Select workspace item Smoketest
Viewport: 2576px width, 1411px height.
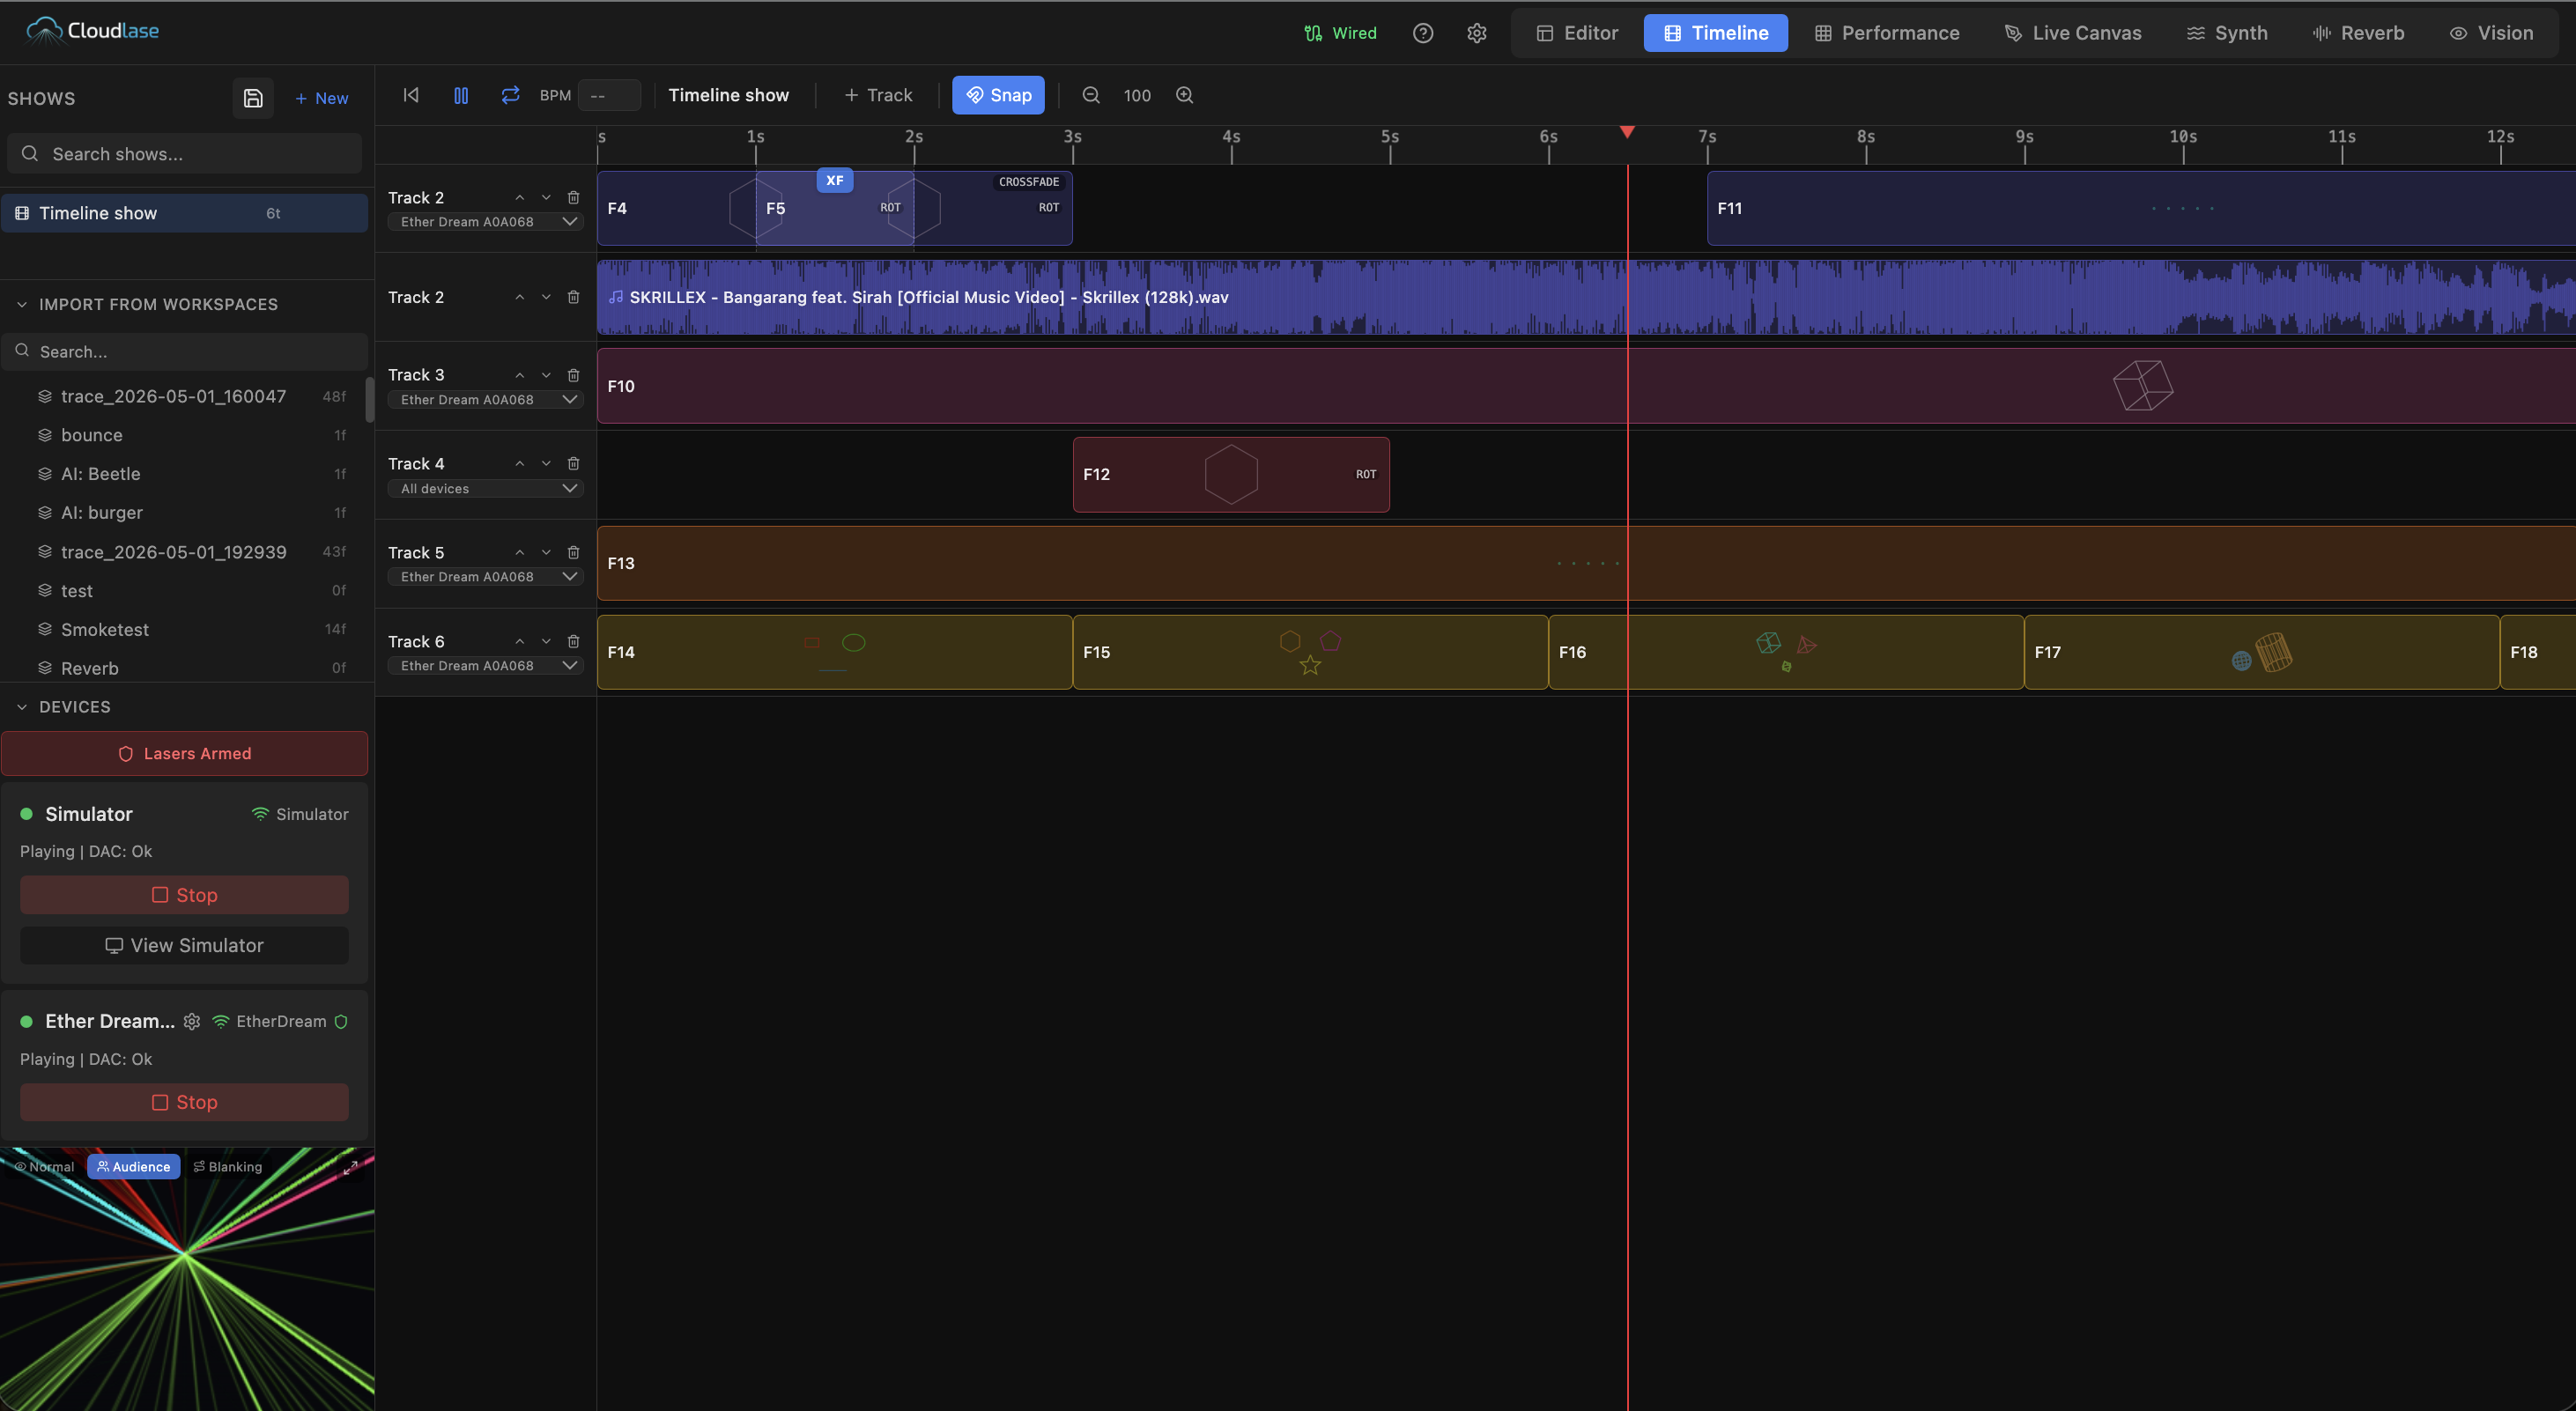coord(185,630)
